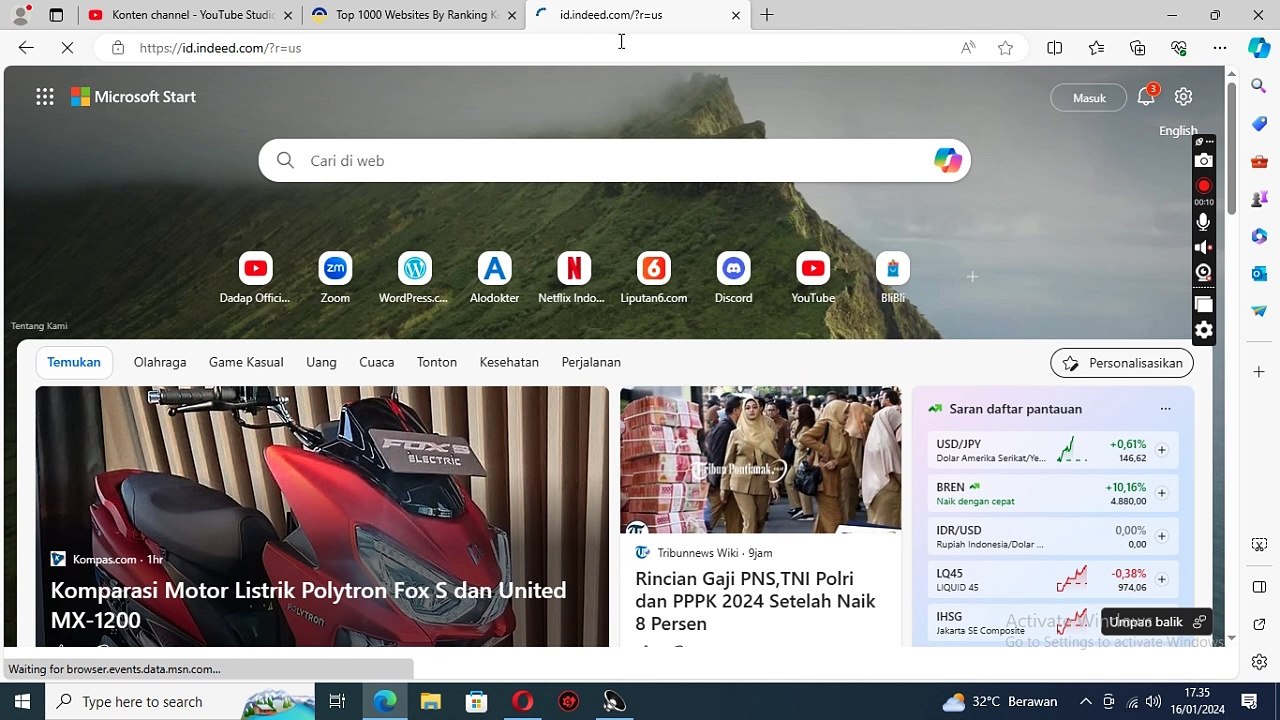Toggle the Edge sidebar visibility button
Image resolution: width=1280 pixels, height=720 pixels.
click(x=1259, y=586)
